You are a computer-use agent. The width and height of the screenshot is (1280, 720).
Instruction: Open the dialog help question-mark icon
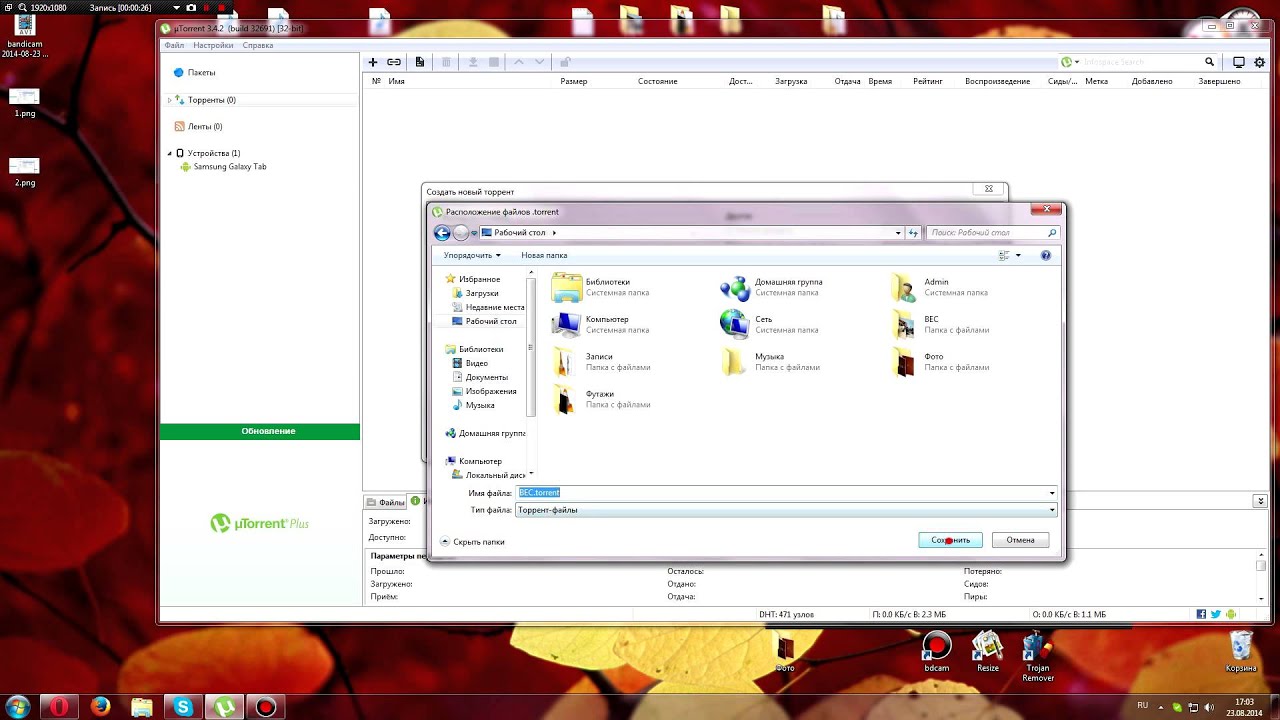point(1046,256)
